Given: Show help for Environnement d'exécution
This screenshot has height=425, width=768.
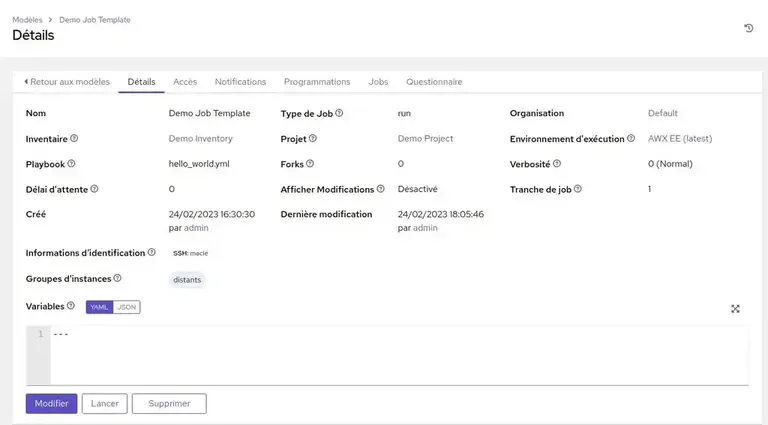Looking at the screenshot, I should click(x=631, y=139).
